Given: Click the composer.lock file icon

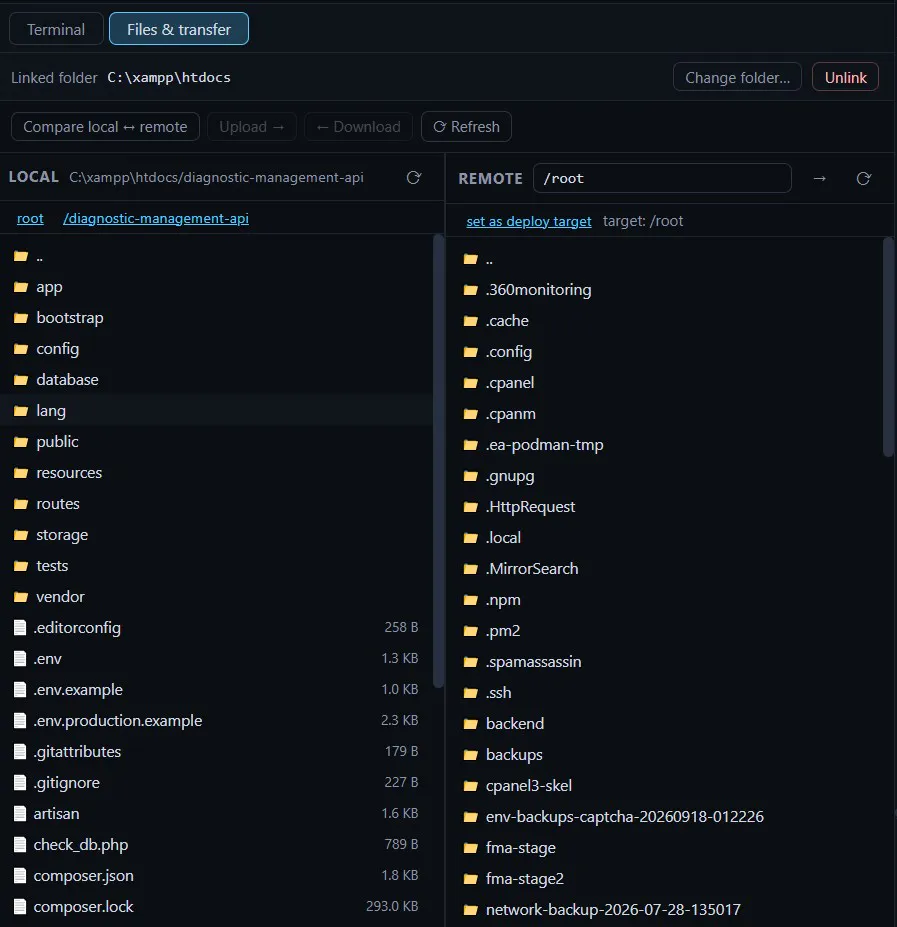Looking at the screenshot, I should (x=20, y=907).
